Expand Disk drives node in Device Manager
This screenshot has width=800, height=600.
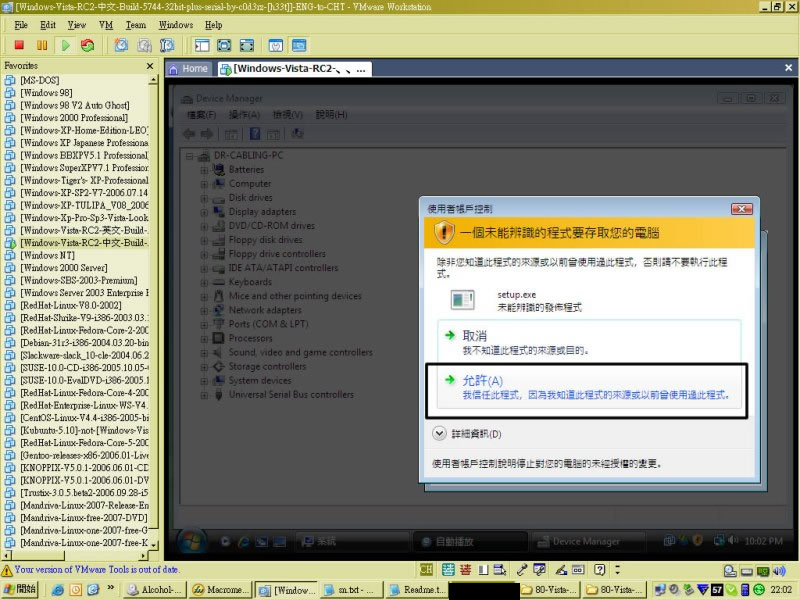(x=204, y=198)
